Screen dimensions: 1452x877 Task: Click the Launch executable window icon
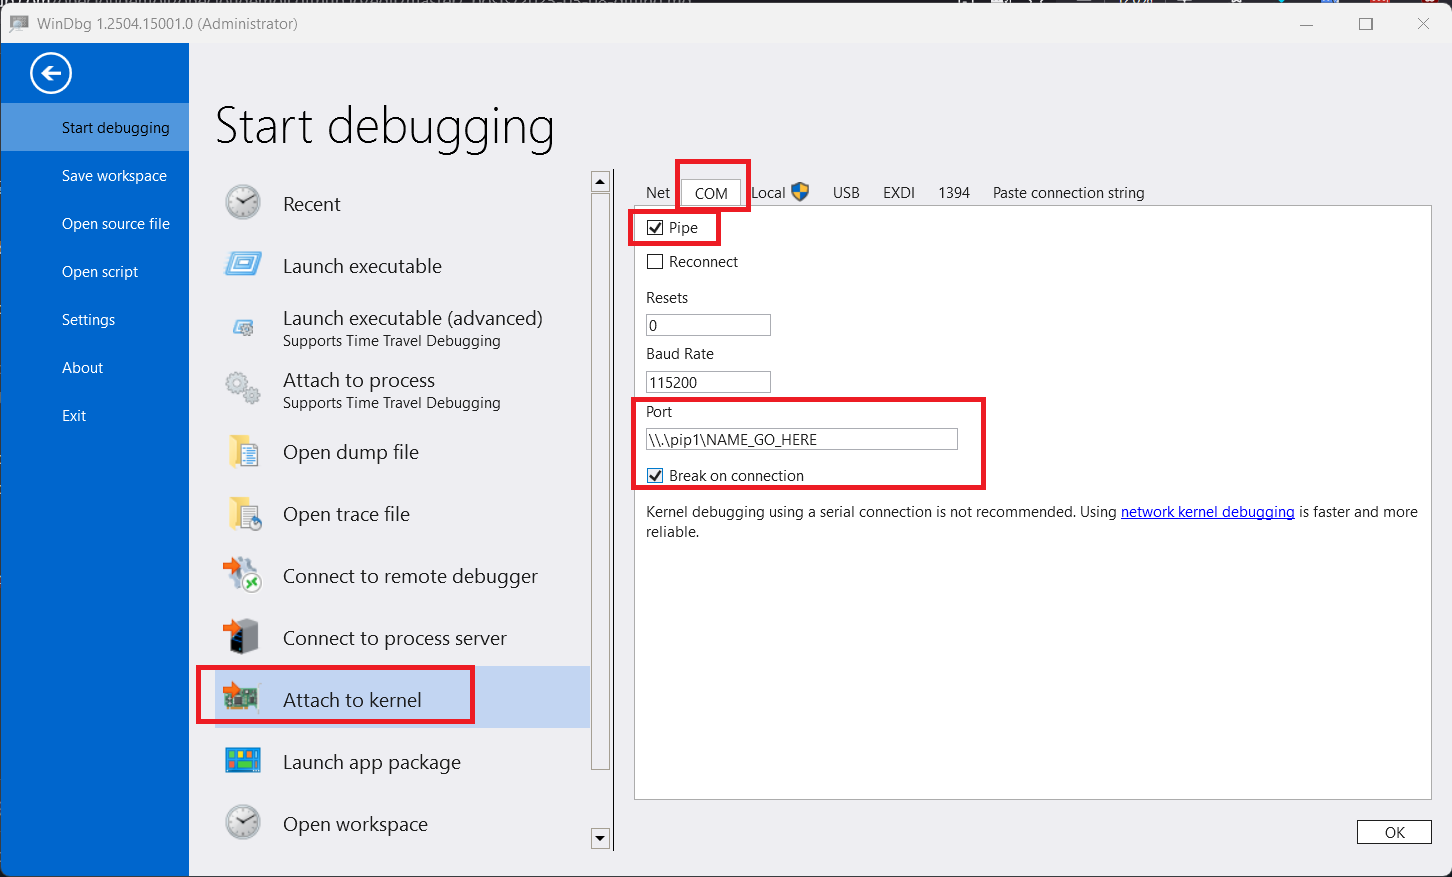coord(243,265)
